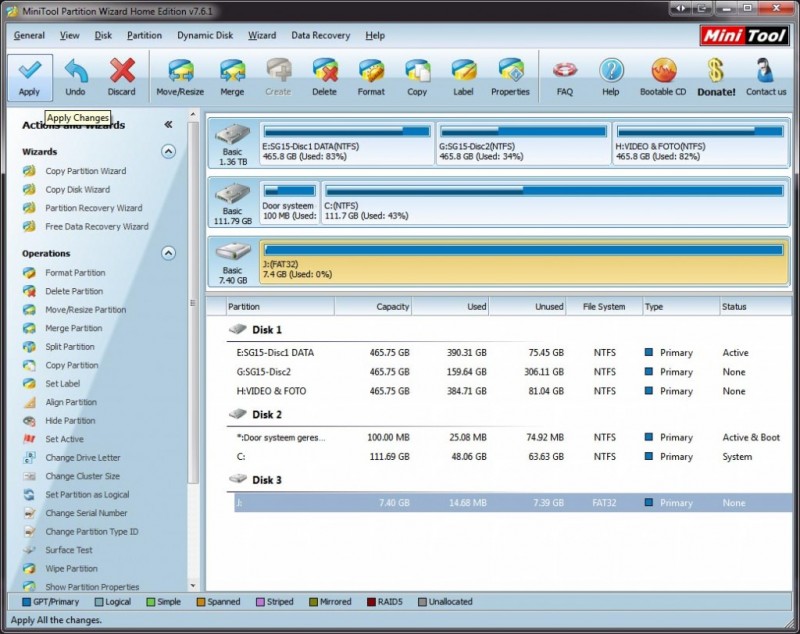Image resolution: width=800 pixels, height=634 pixels.
Task: Select E:SG15-Disc1 DATA partition block in disk map
Action: click(346, 143)
